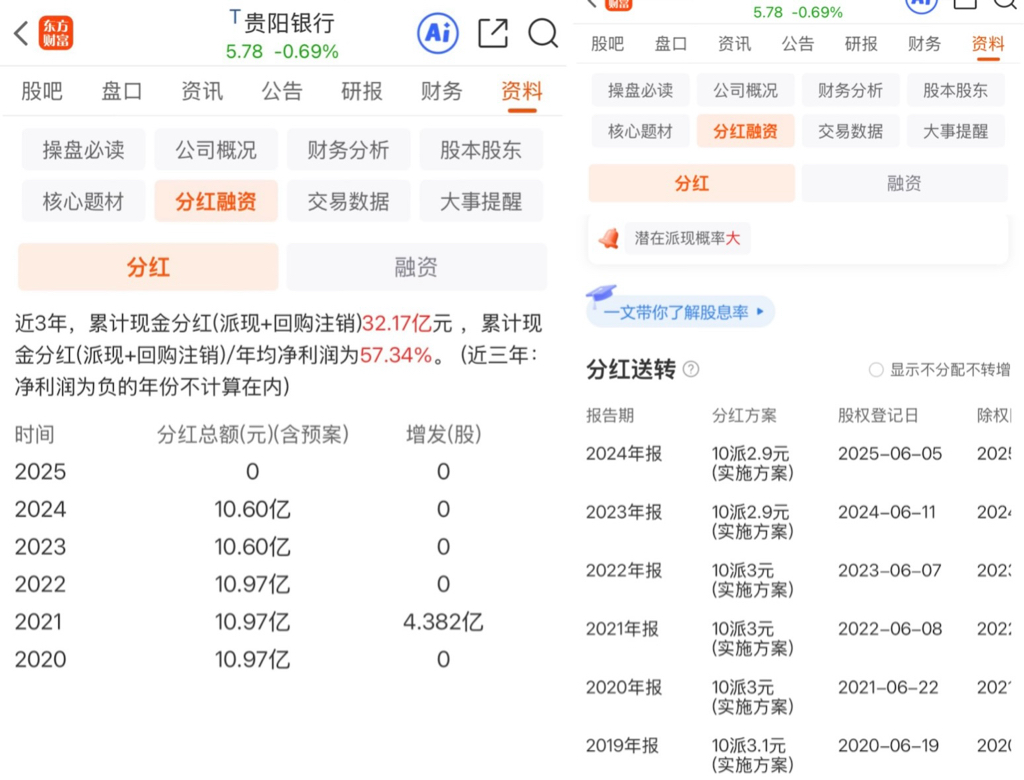The width and height of the screenshot is (1024, 780).
Task: Select 核心题材 in right panel
Action: click(641, 131)
